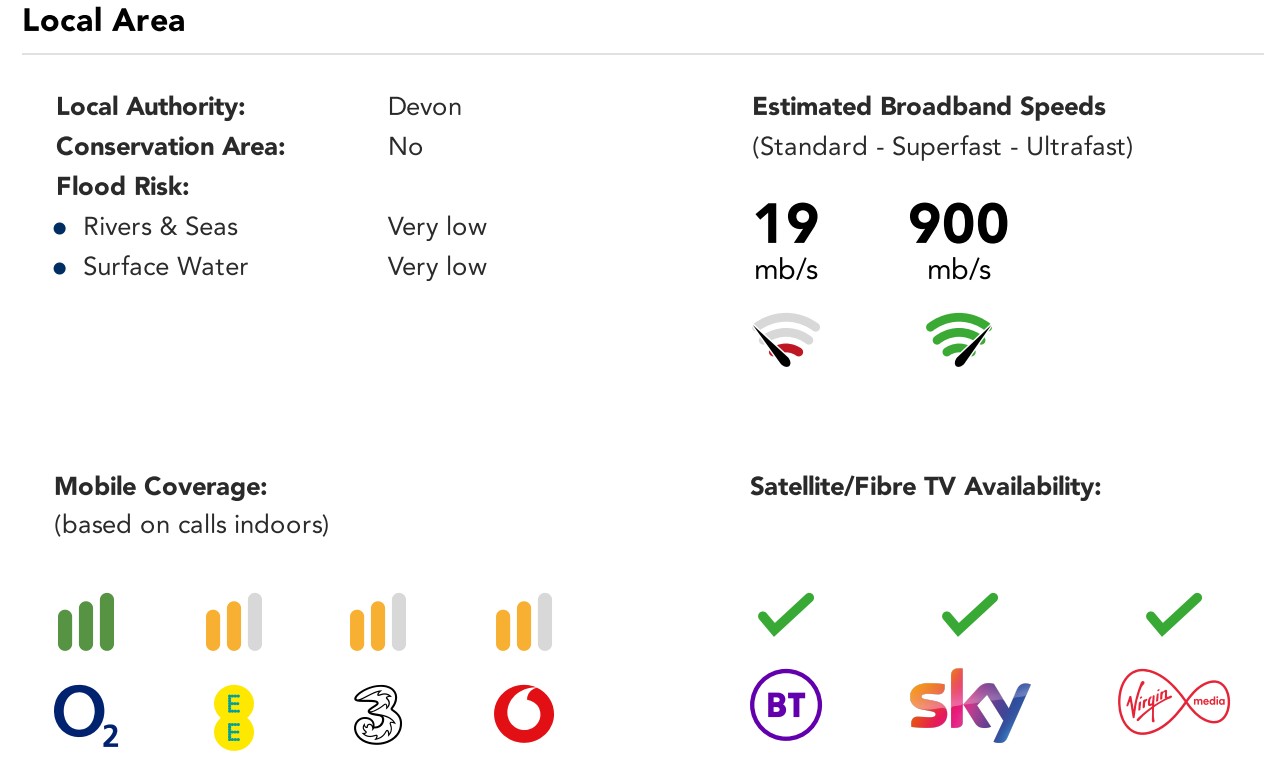Click the green checkmark above Virgin Media
Viewport: 1264px width, 768px height.
click(x=1173, y=614)
